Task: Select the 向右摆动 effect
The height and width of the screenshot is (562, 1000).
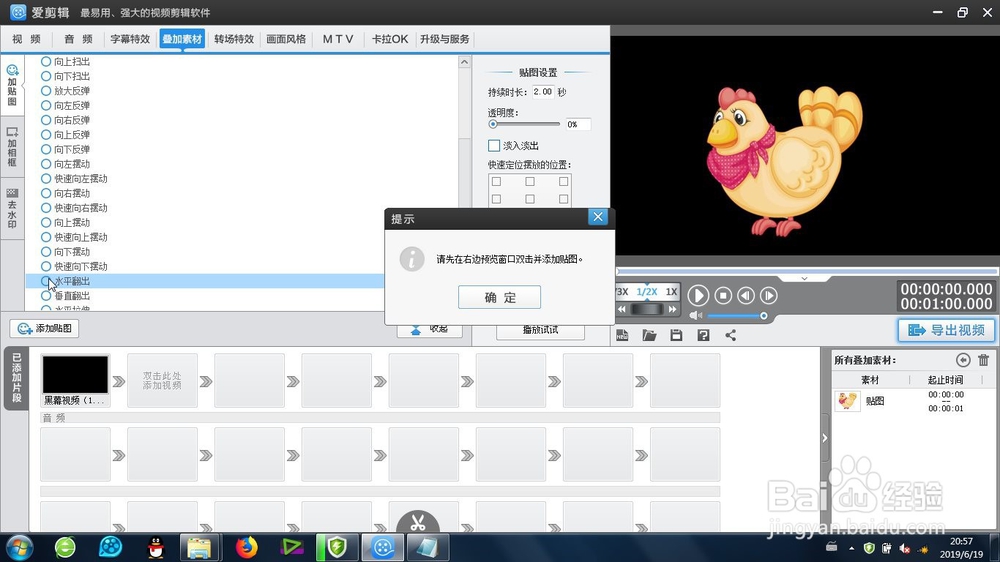Action: pyautogui.click(x=65, y=193)
